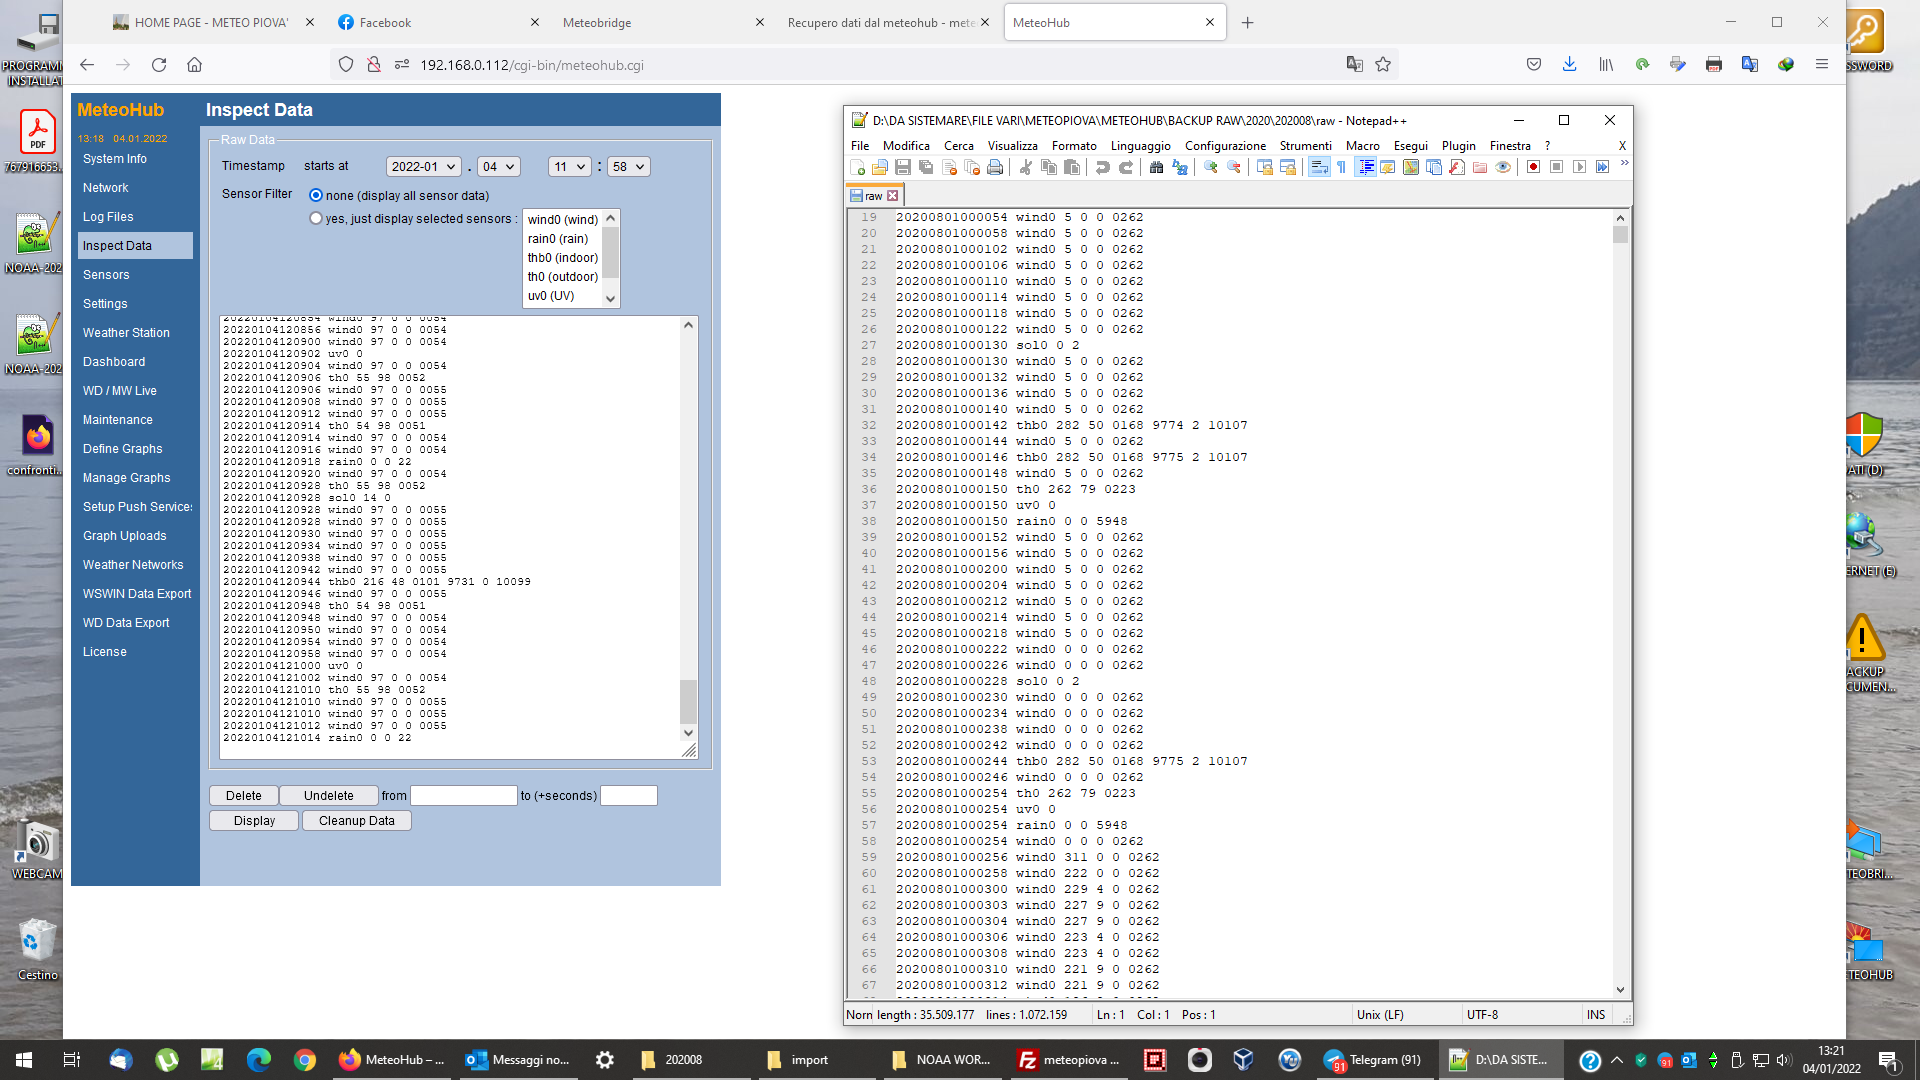Click the Start recording macro red dot

click(1533, 167)
